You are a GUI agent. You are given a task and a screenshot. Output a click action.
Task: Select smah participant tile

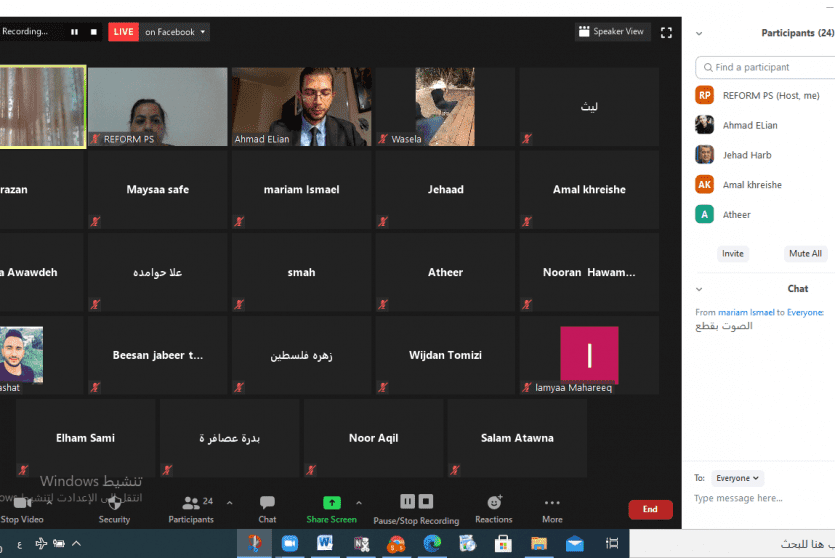[301, 273]
